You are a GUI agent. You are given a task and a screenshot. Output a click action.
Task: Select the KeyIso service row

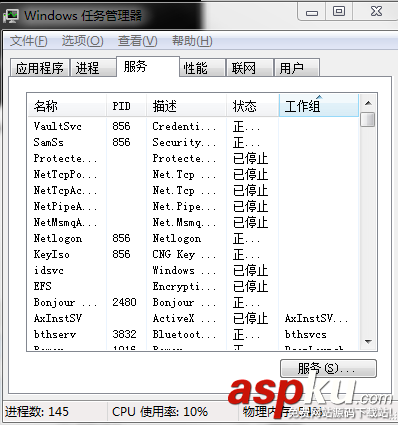click(x=193, y=254)
